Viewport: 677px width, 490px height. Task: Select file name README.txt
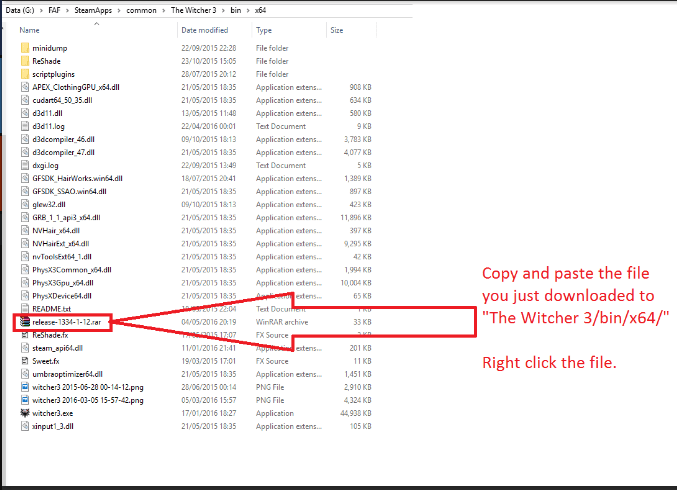[51, 309]
